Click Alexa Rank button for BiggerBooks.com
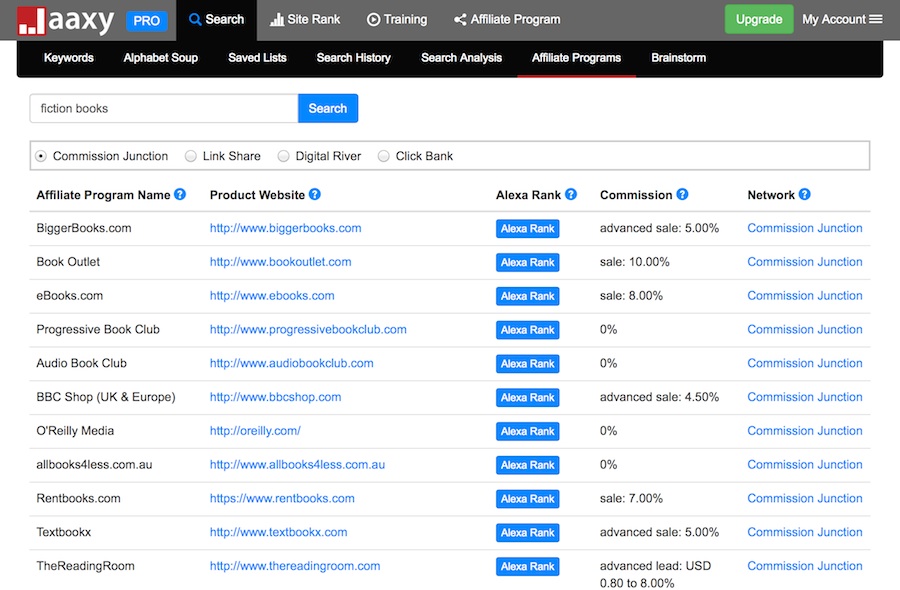Viewport: 900px width, 590px height. (527, 228)
